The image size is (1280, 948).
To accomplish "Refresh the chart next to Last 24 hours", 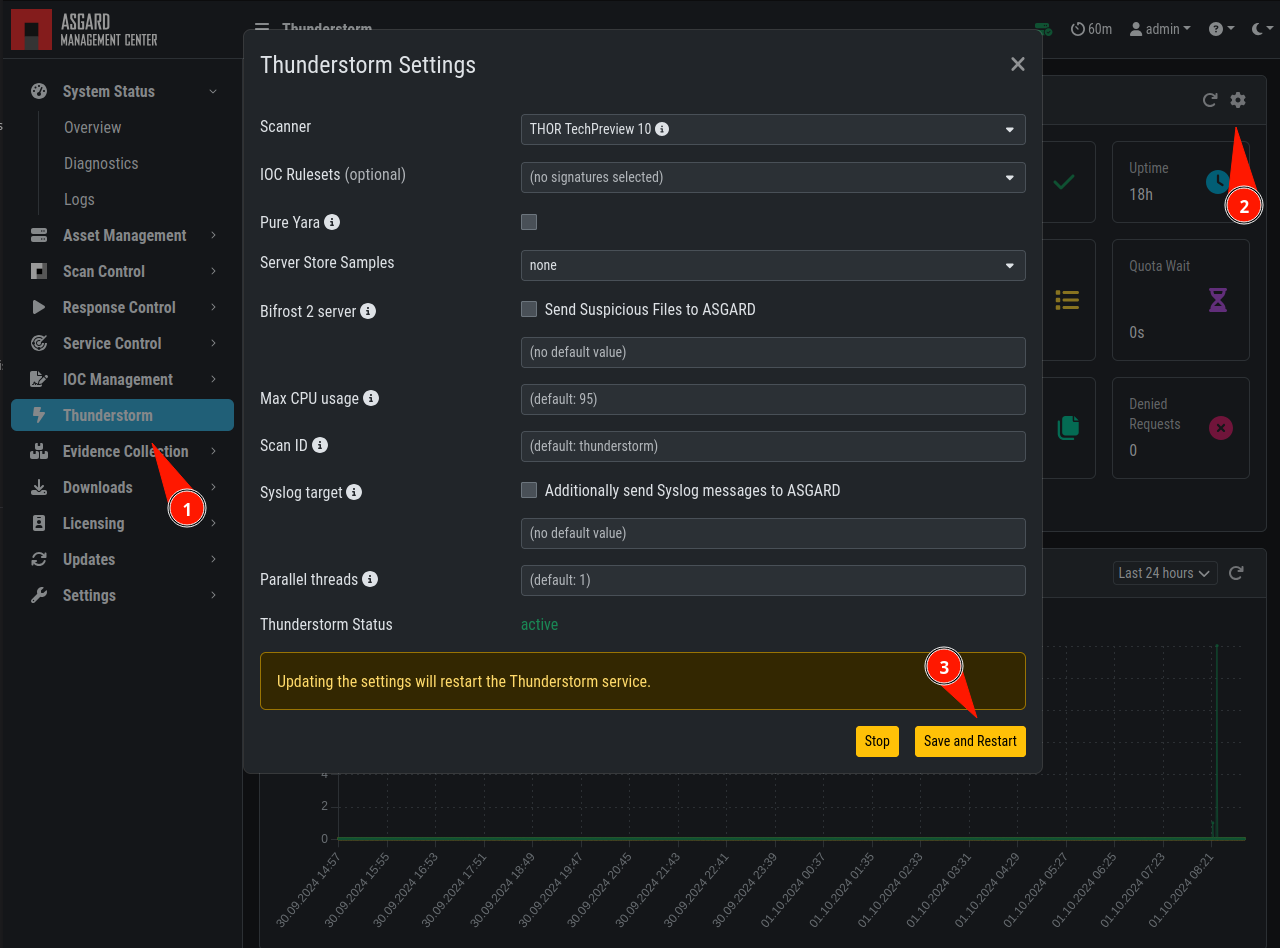I will click(x=1236, y=573).
